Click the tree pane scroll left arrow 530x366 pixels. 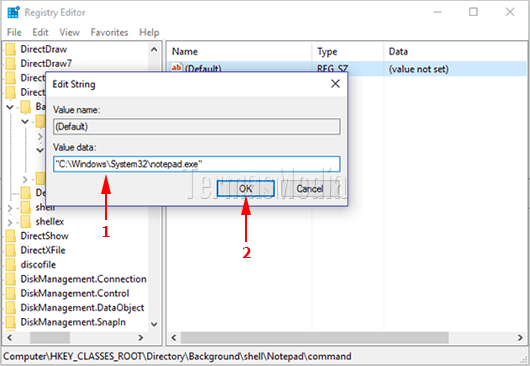(x=10, y=337)
